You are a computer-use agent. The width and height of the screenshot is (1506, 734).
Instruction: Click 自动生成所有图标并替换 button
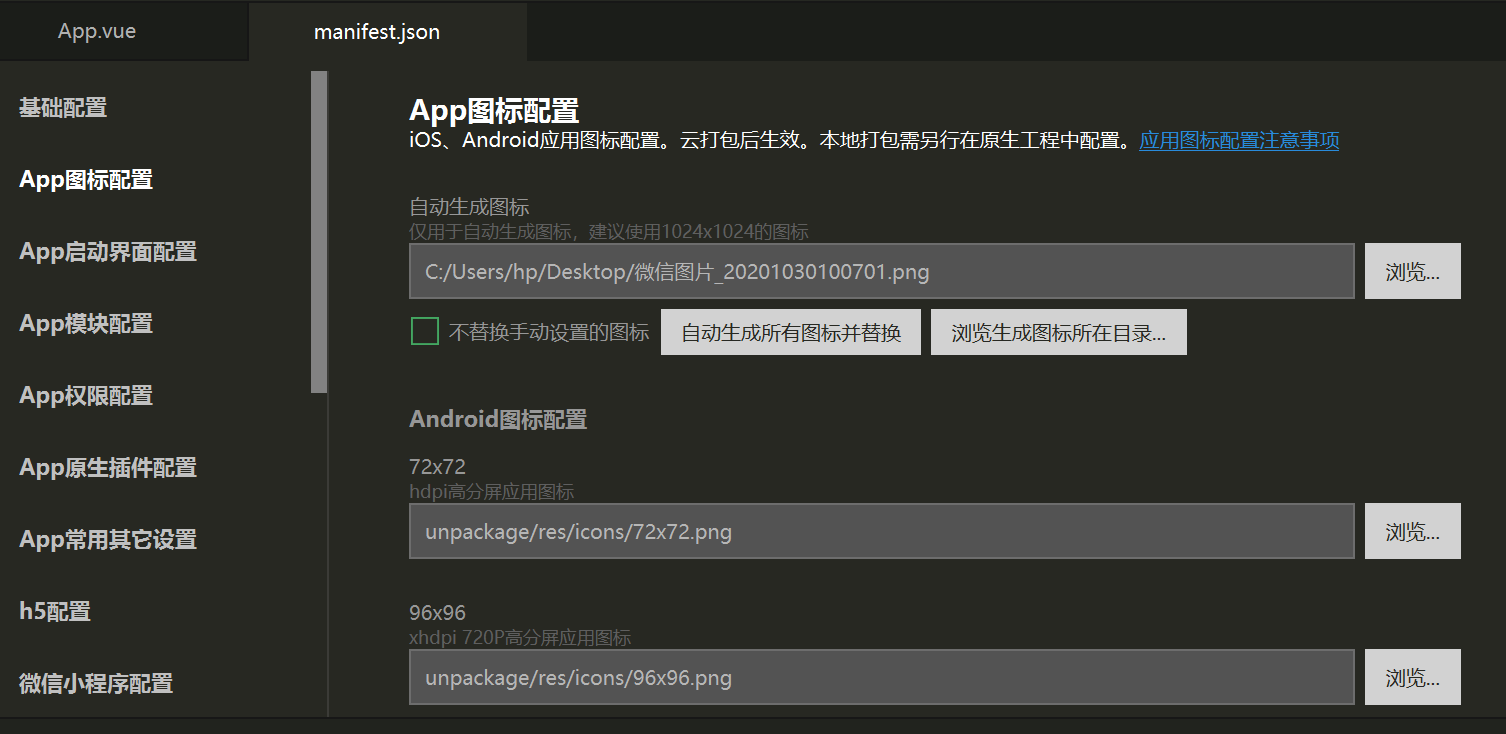(790, 331)
